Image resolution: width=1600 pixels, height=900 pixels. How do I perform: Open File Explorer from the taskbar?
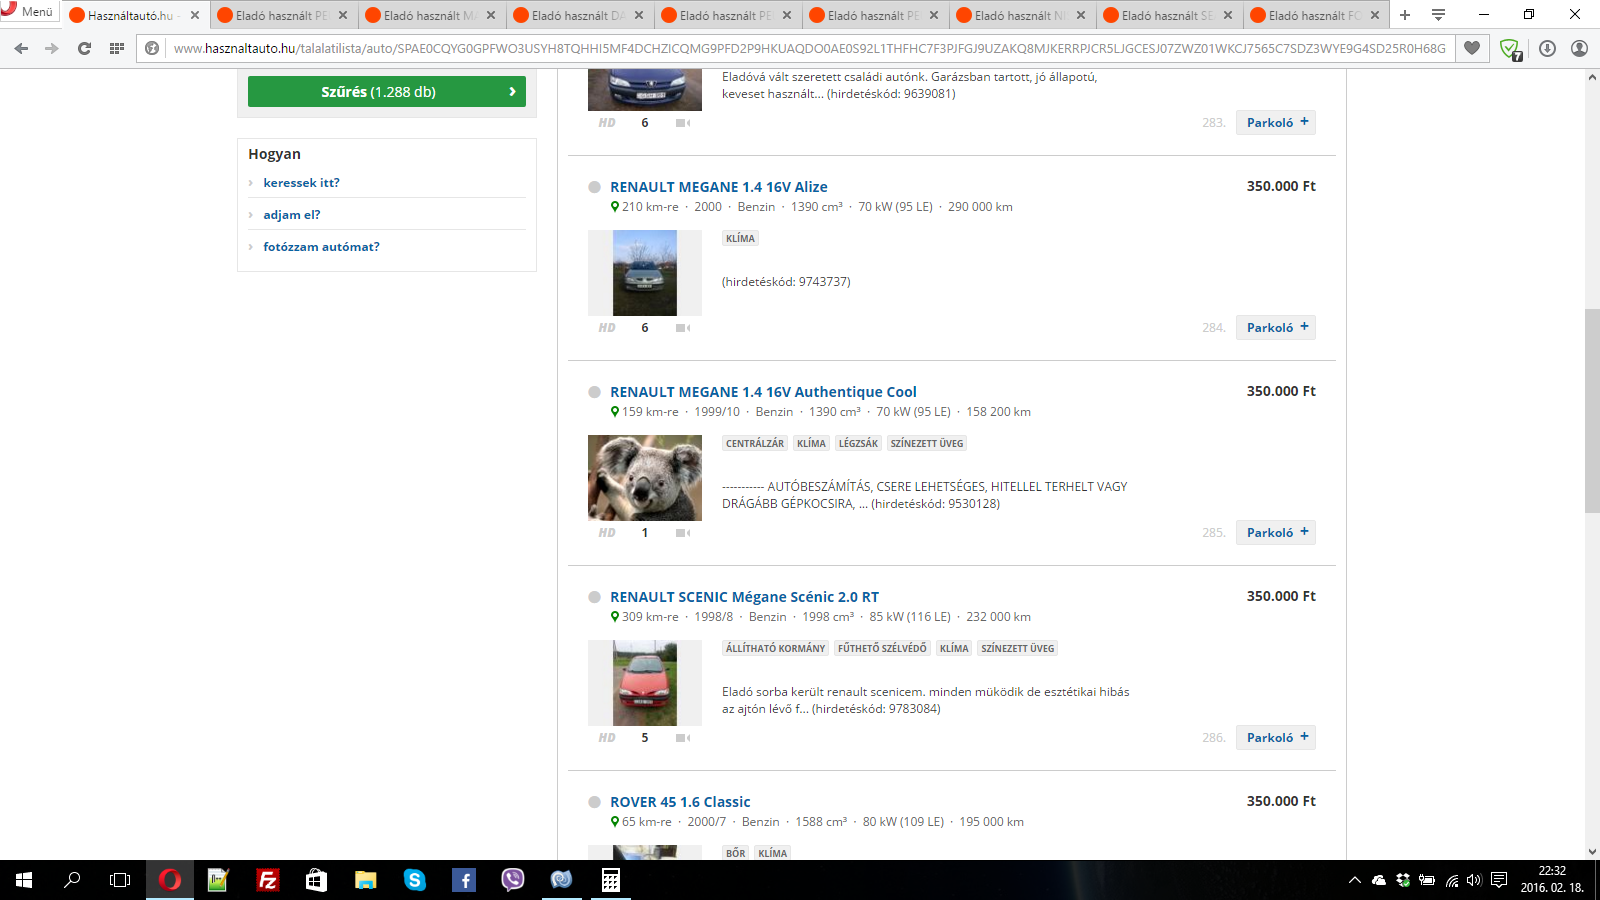pyautogui.click(x=365, y=880)
